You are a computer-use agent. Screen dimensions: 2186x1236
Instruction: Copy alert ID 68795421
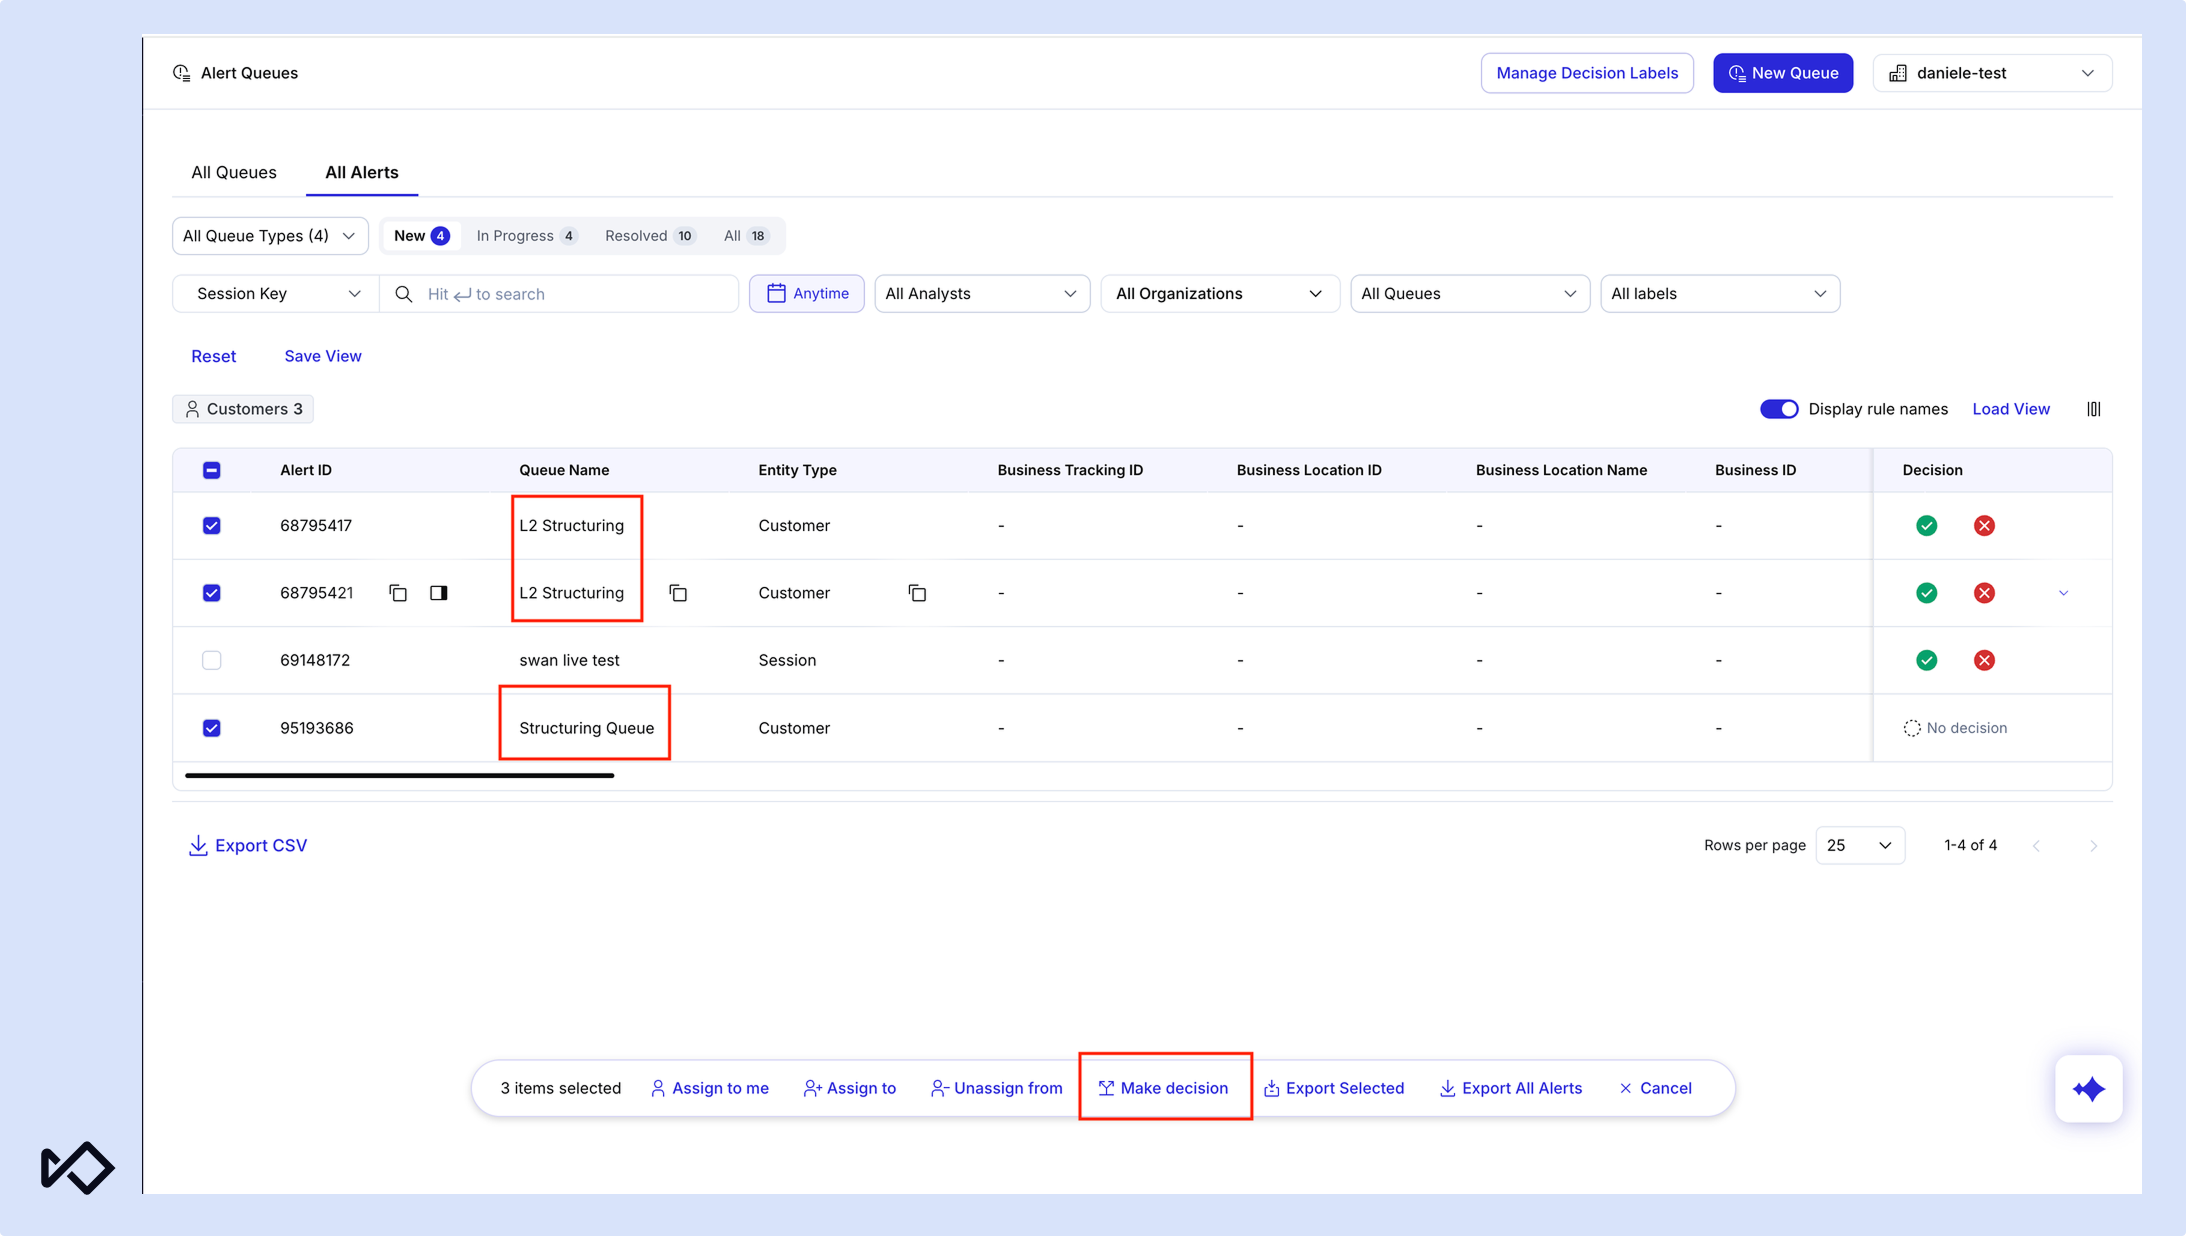coord(398,593)
